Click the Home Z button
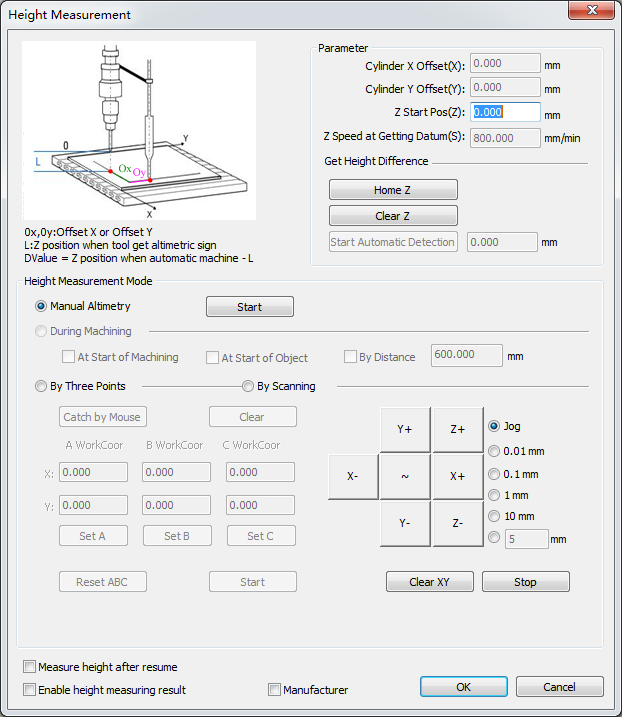Image resolution: width=622 pixels, height=717 pixels. pyautogui.click(x=393, y=190)
